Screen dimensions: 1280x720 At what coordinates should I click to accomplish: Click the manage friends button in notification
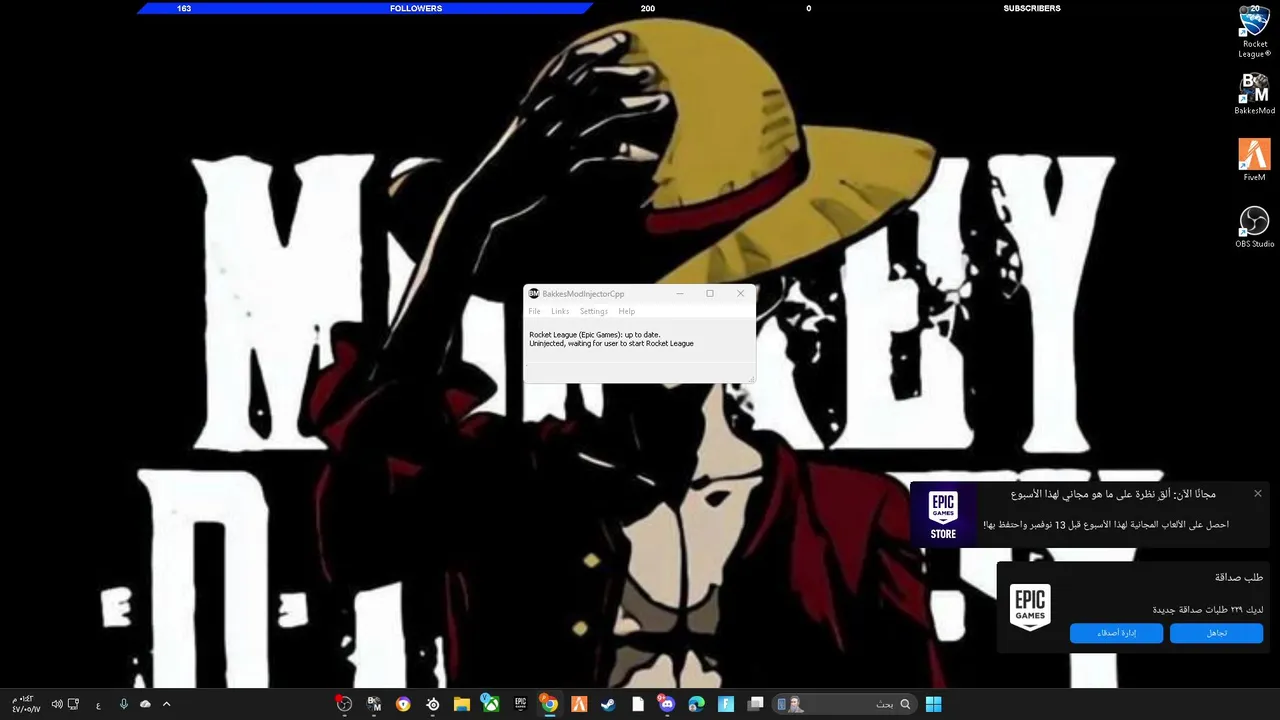pos(1116,633)
